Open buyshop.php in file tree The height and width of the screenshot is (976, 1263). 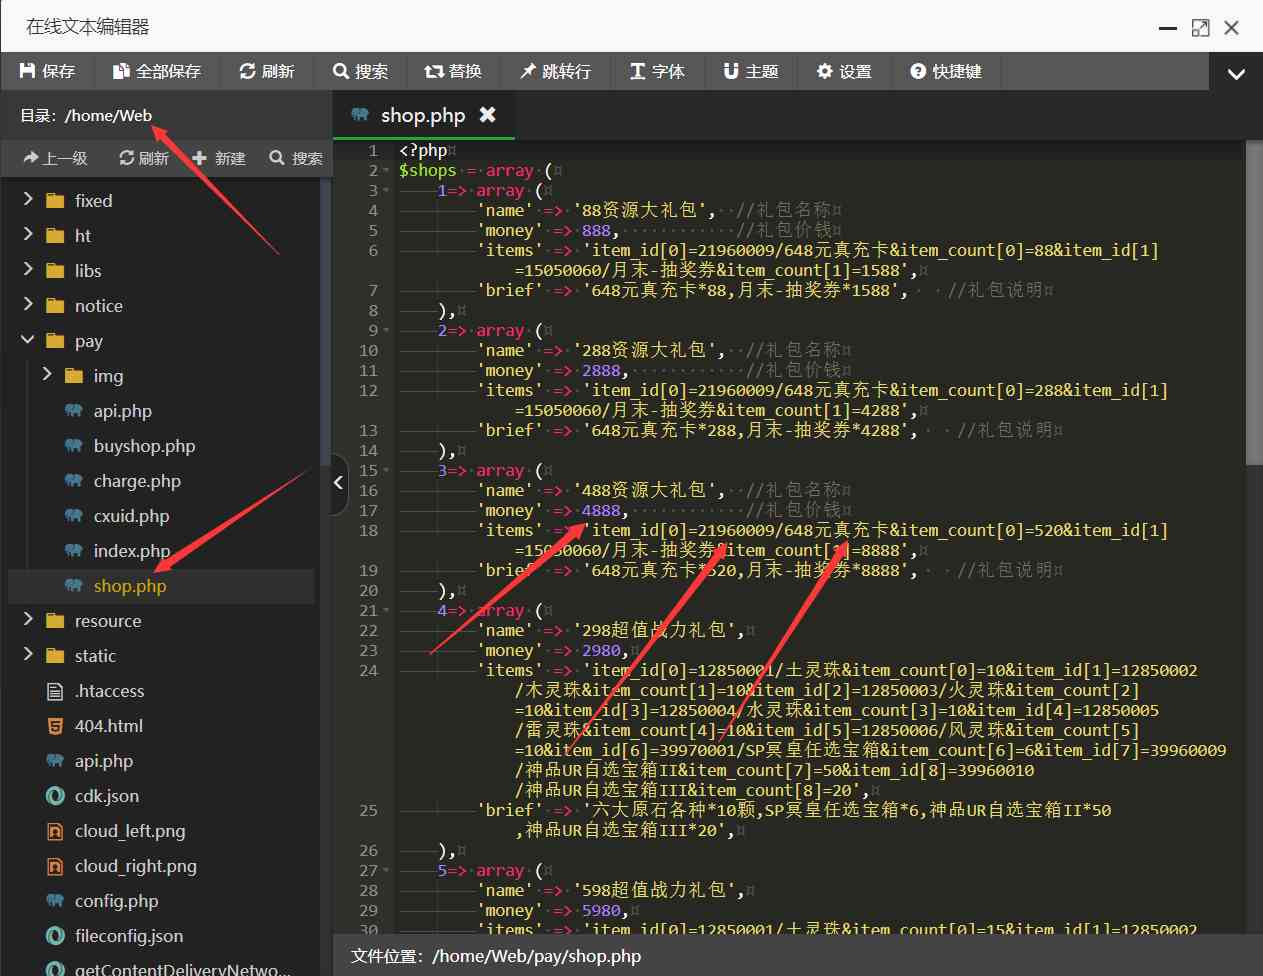click(144, 446)
